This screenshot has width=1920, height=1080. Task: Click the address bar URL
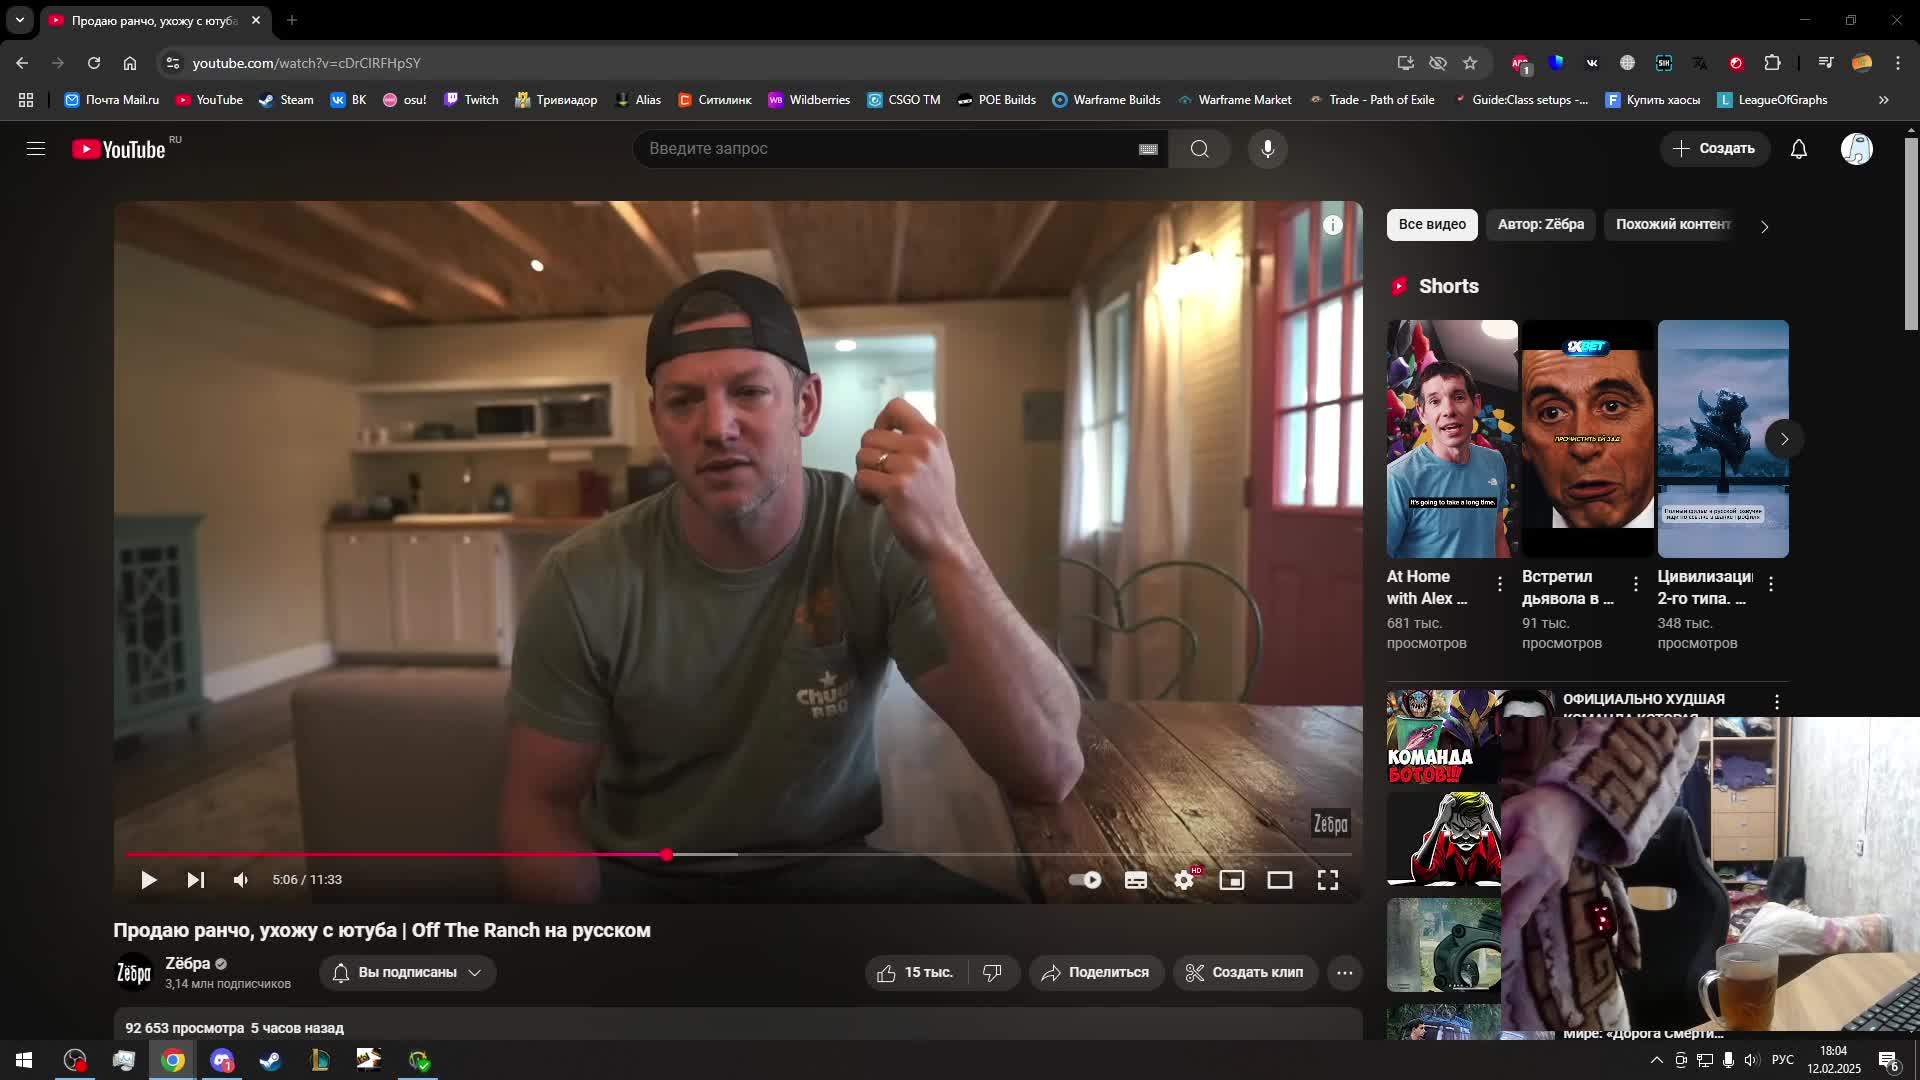[306, 63]
